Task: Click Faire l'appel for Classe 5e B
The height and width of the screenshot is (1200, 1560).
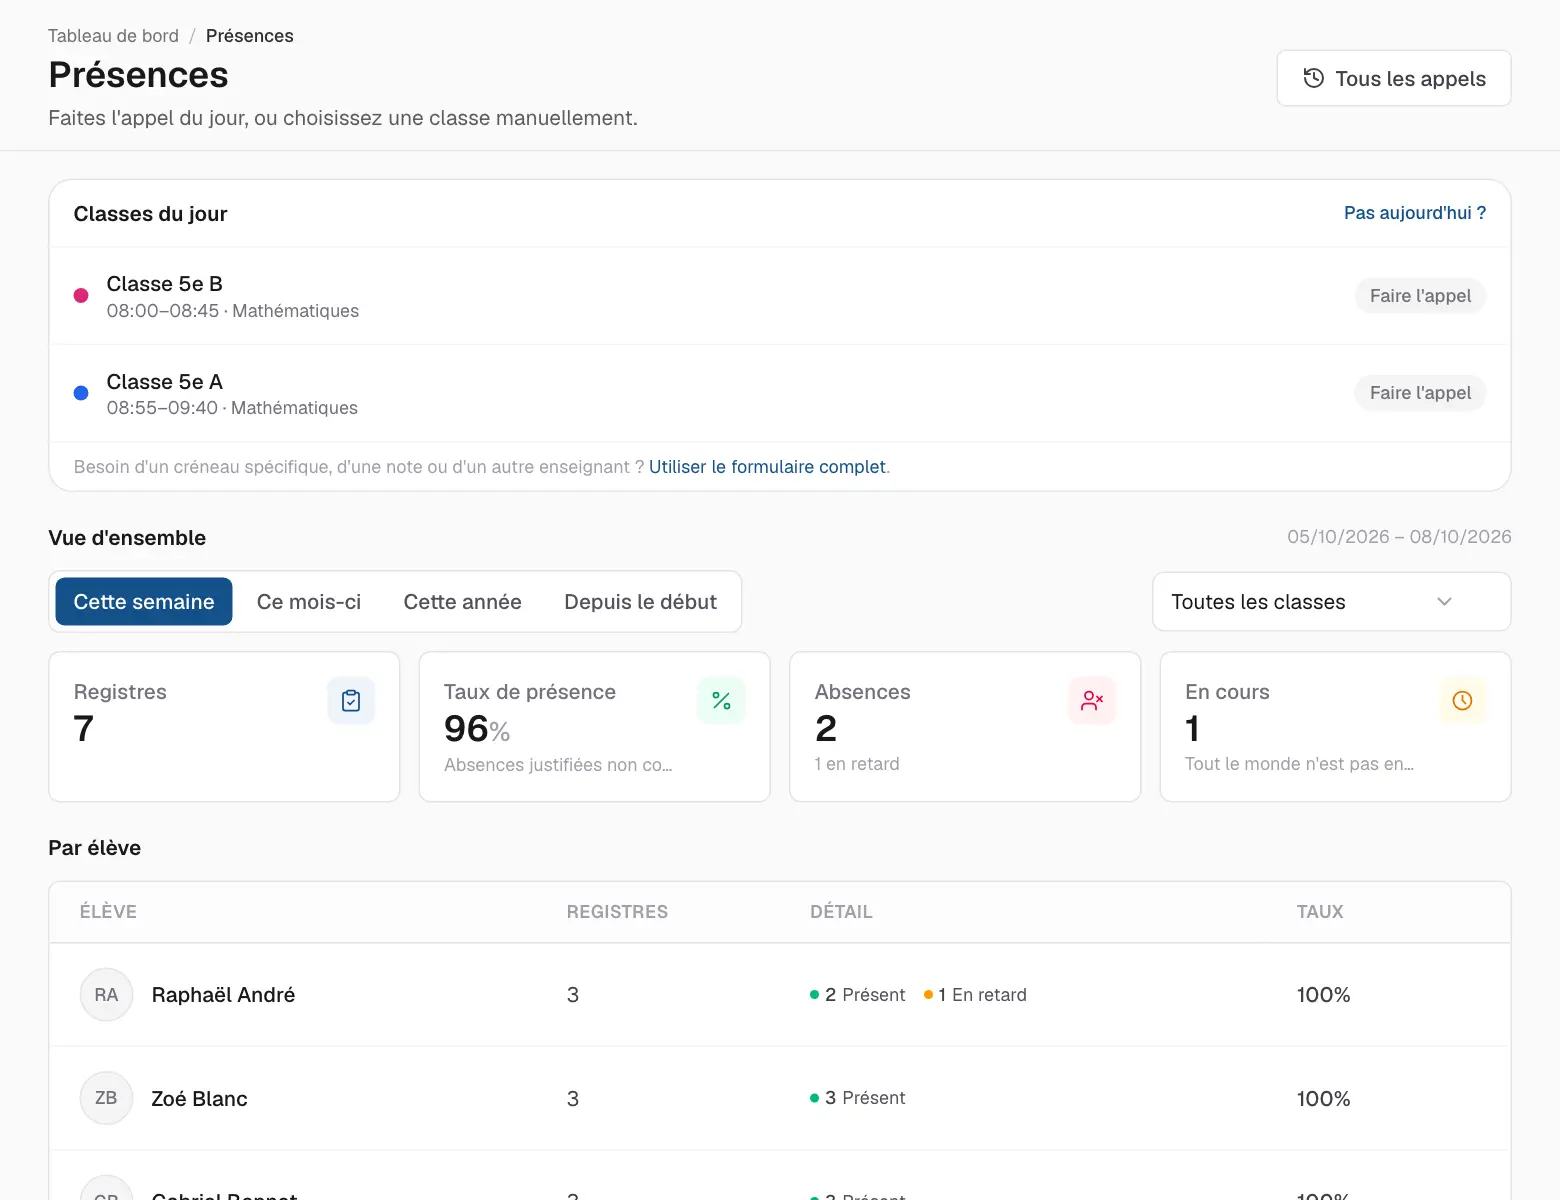Action: click(1420, 296)
